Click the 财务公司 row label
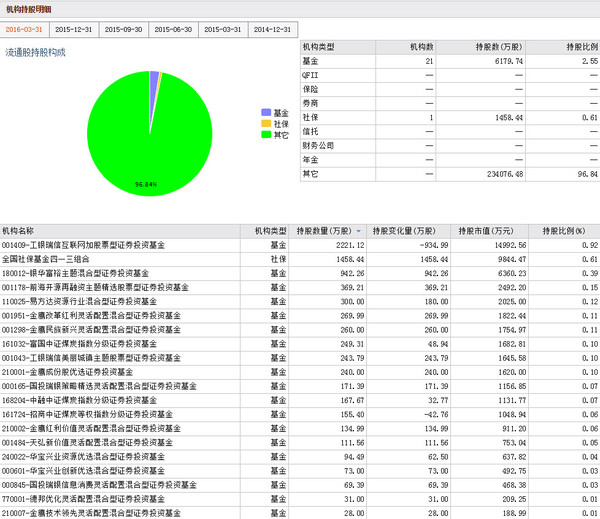The width and height of the screenshot is (600, 519). click(x=318, y=145)
